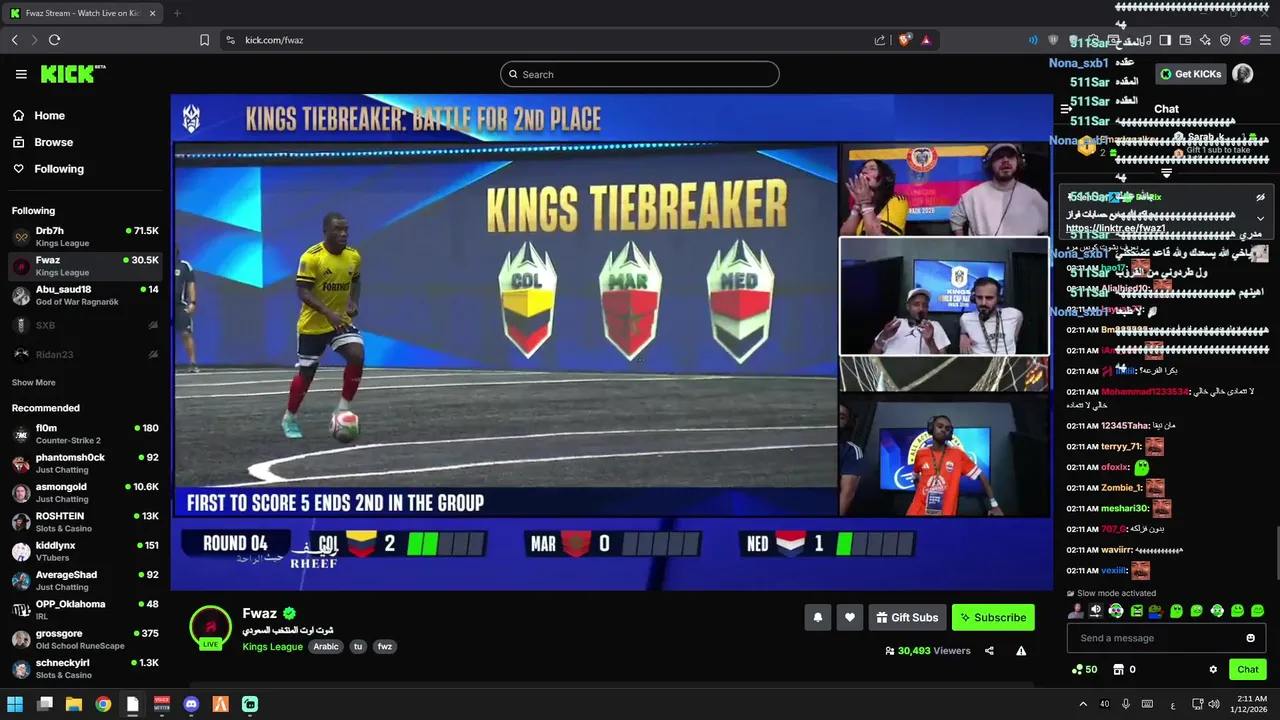Viewport: 1280px width, 720px height.
Task: Enable notifications with the bell icon
Action: click(817, 618)
